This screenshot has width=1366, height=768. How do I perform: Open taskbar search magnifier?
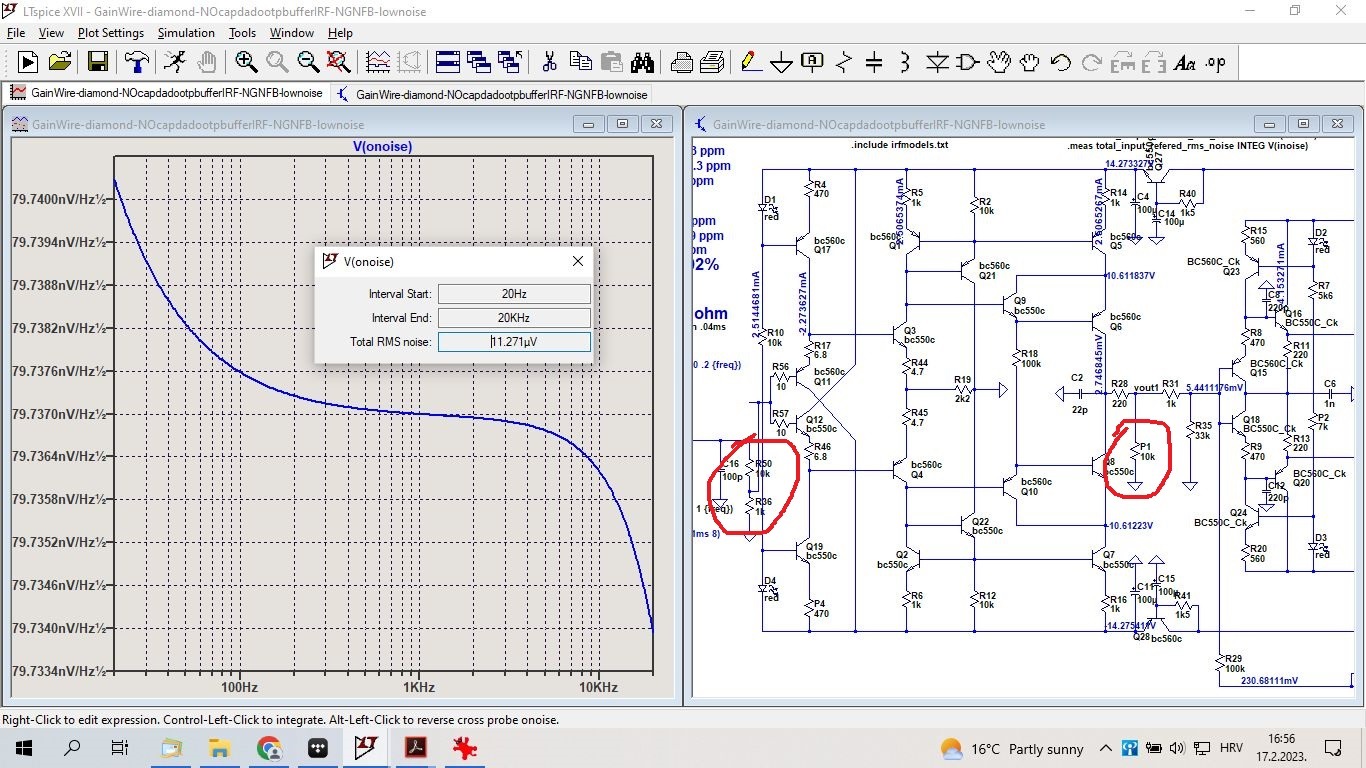(72, 748)
